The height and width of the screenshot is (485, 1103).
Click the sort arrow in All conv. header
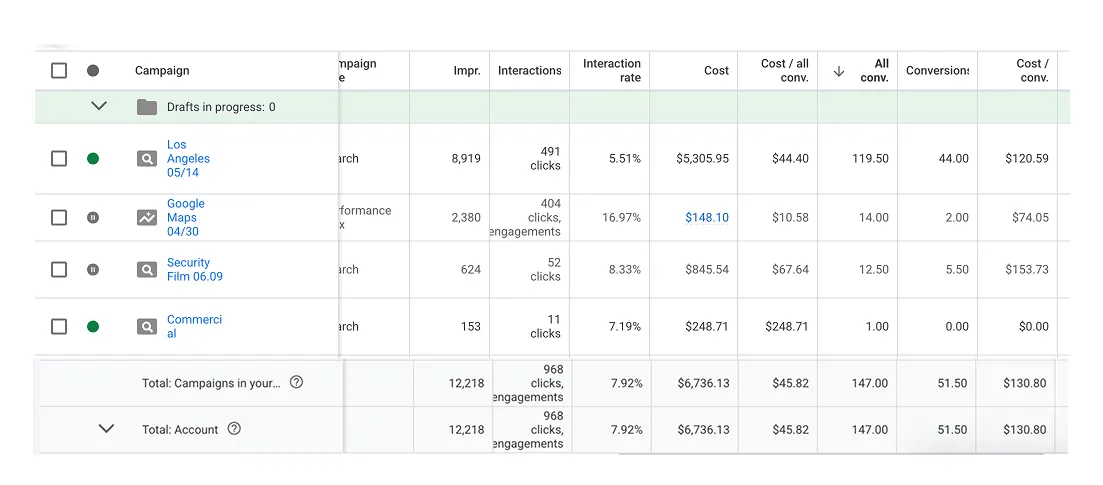coord(839,70)
